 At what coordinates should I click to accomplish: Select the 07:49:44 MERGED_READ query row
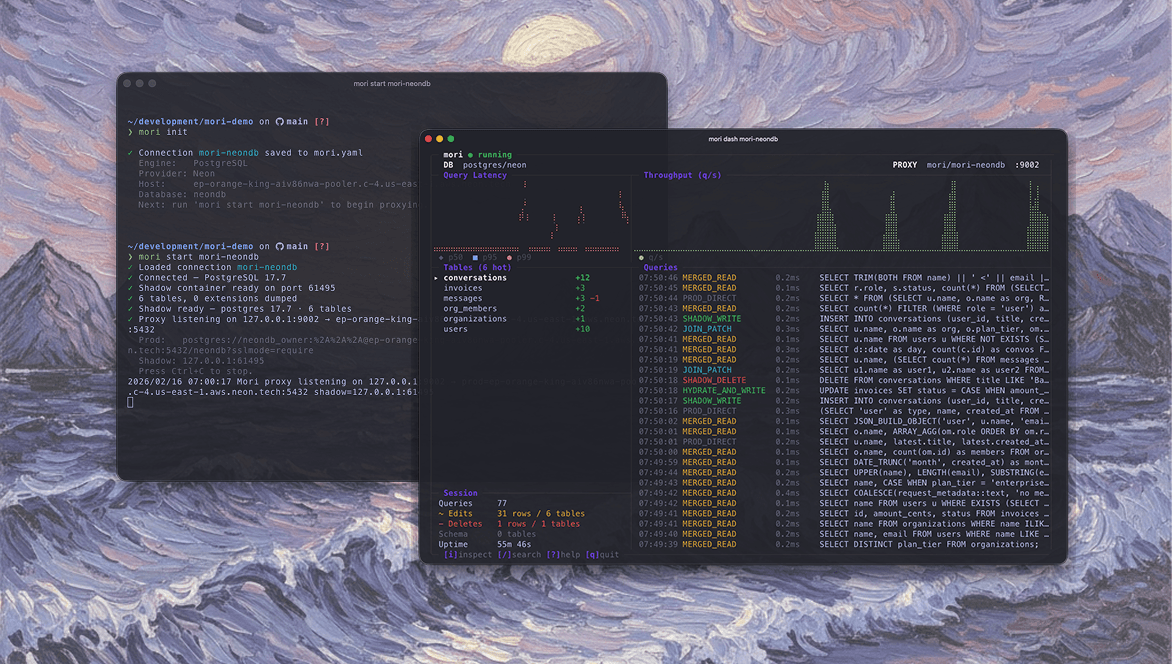844,473
